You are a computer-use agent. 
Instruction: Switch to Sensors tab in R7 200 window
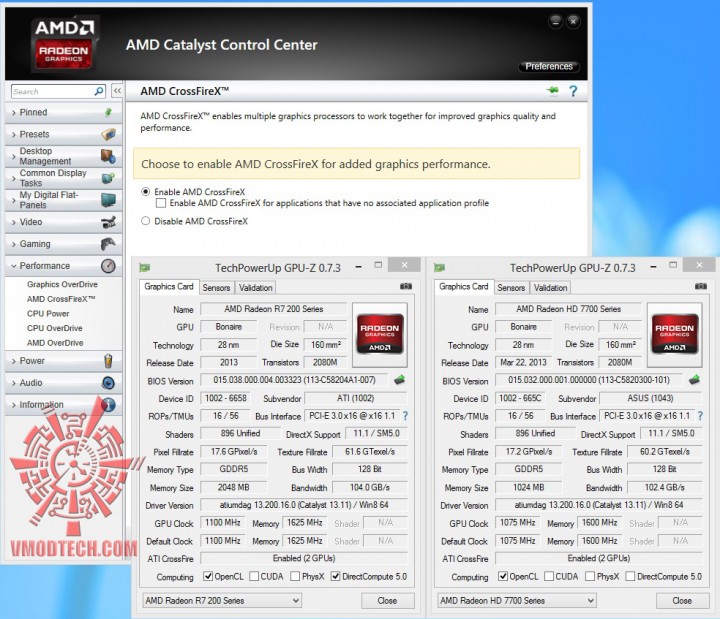pyautogui.click(x=216, y=288)
